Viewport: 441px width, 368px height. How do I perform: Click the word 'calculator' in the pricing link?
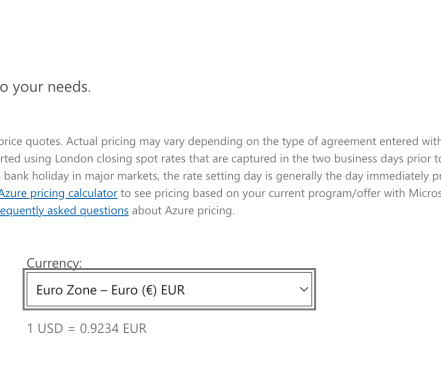(x=93, y=193)
